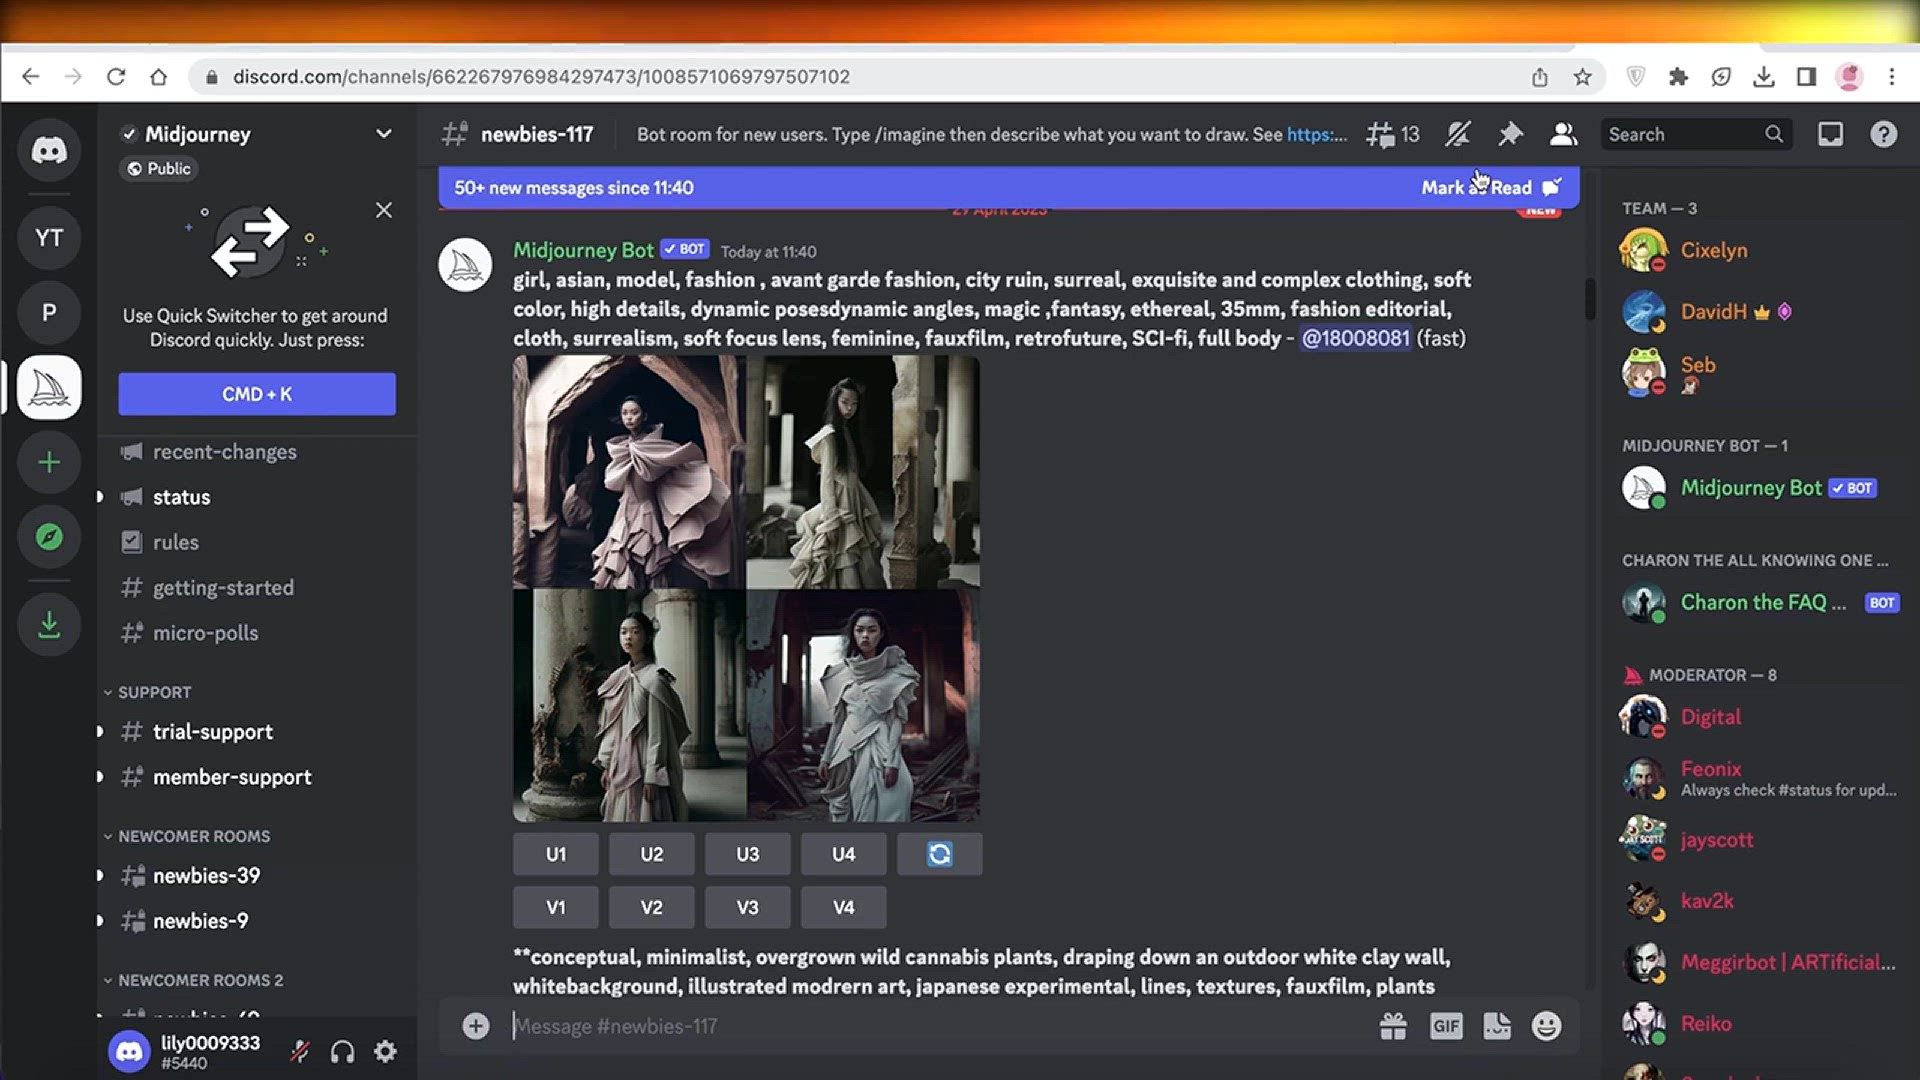Image resolution: width=1920 pixels, height=1080 pixels.
Task: Open the recent-changes channel
Action: [x=225, y=452]
